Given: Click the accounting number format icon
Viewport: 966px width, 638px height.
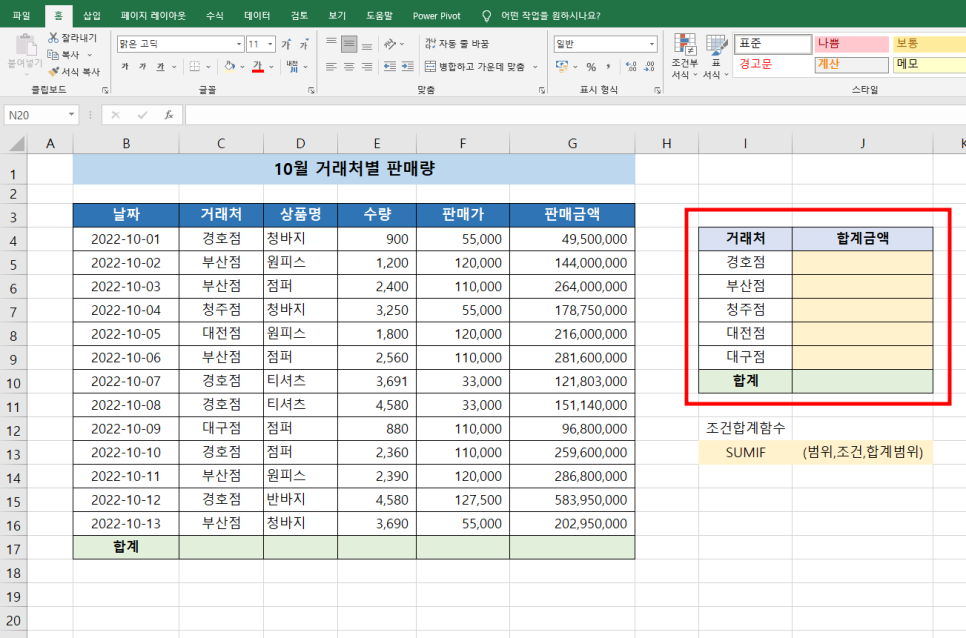Looking at the screenshot, I should click(562, 67).
